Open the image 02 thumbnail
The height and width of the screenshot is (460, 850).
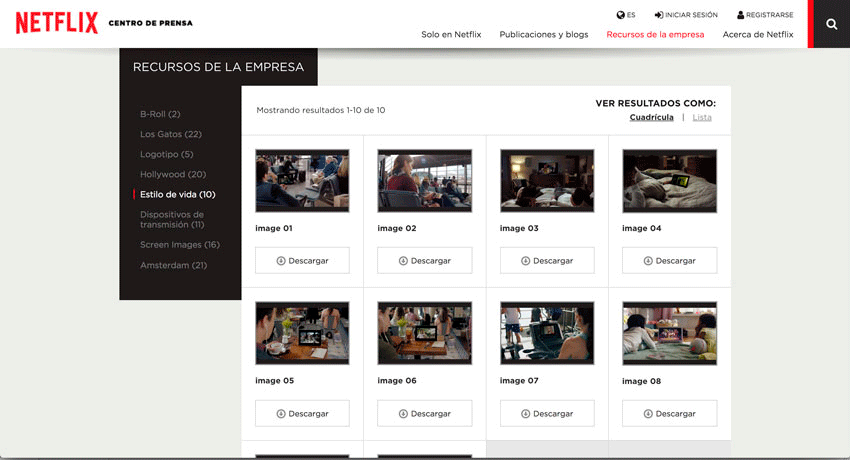[424, 180]
